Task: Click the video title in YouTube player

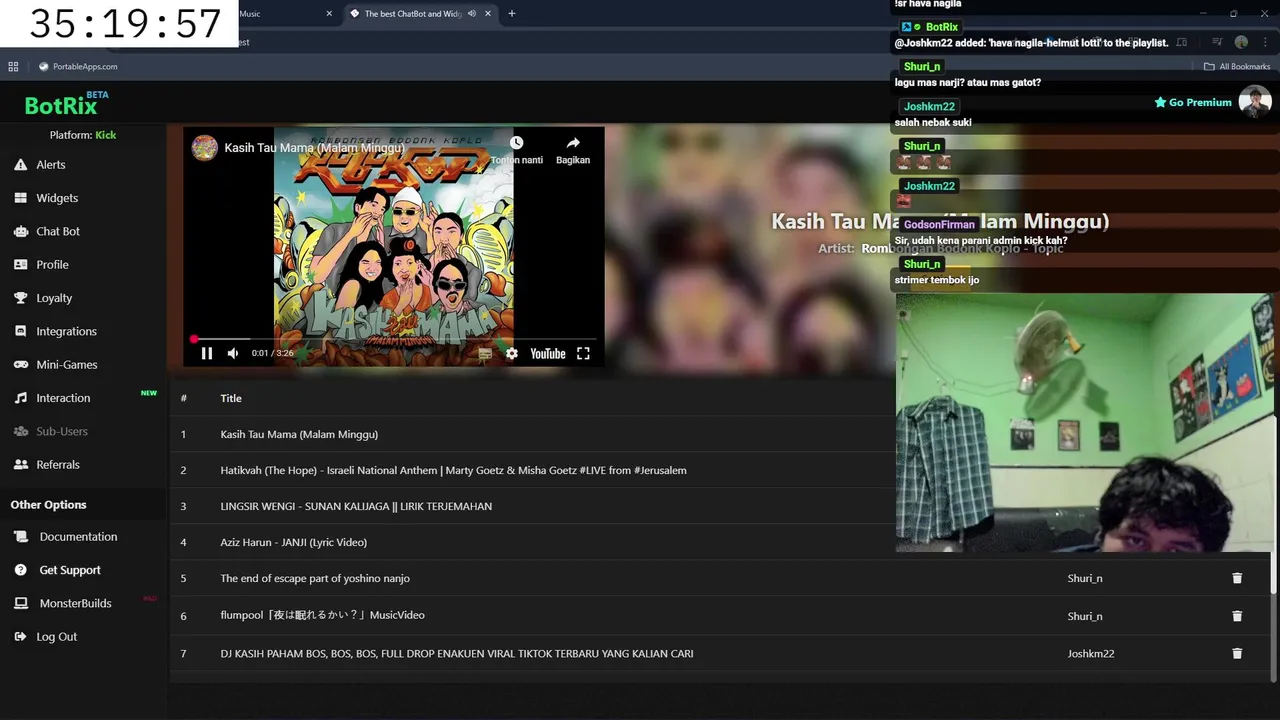Action: point(315,148)
